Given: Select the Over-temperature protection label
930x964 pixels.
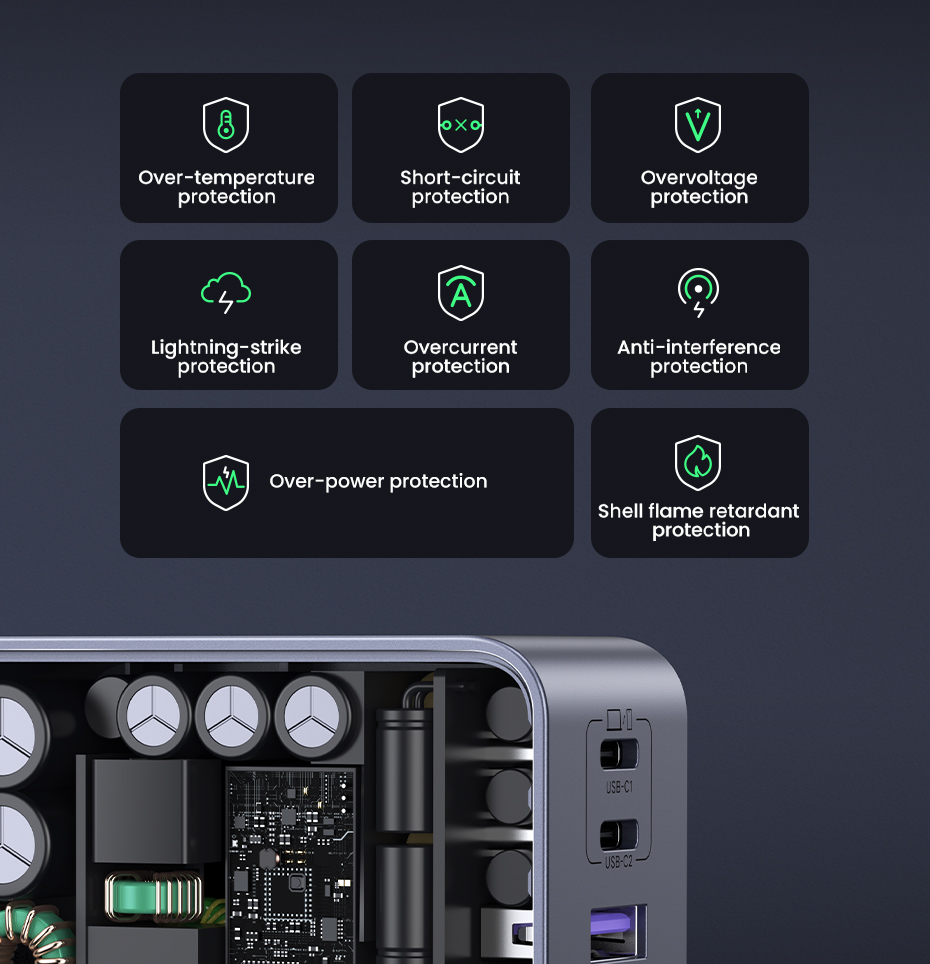Looking at the screenshot, I should pos(226,187).
